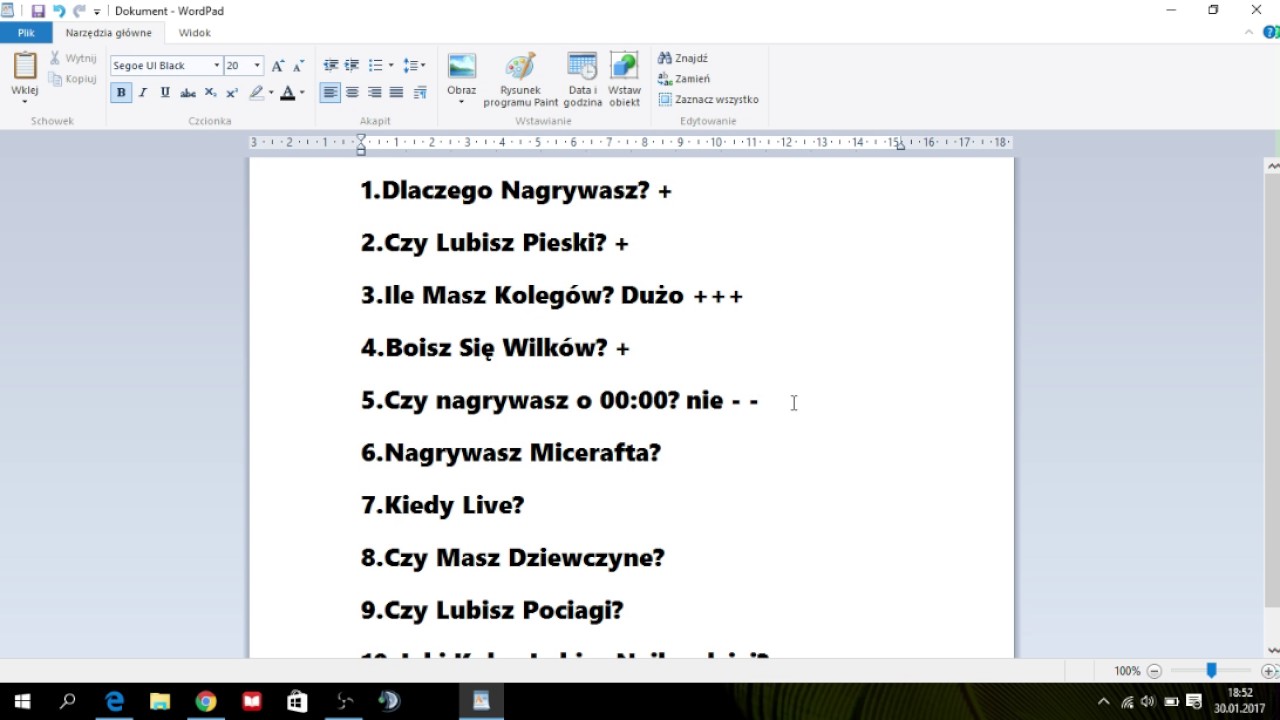Launch Microsoft Edge from taskbar
Image resolution: width=1280 pixels, height=720 pixels.
point(115,701)
